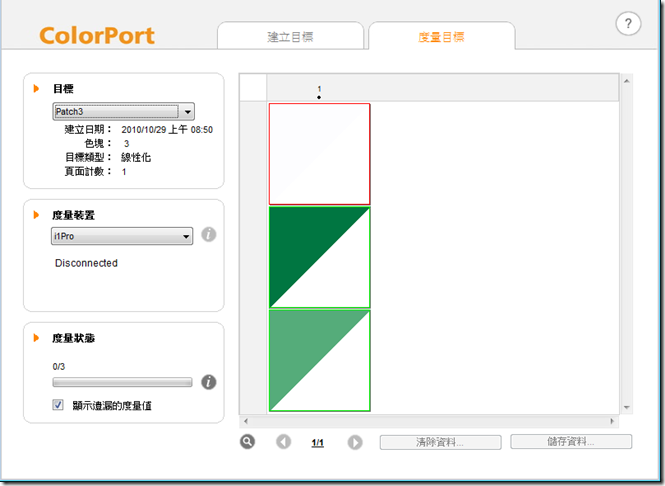Click the 0/3 measurement count

tap(59, 366)
